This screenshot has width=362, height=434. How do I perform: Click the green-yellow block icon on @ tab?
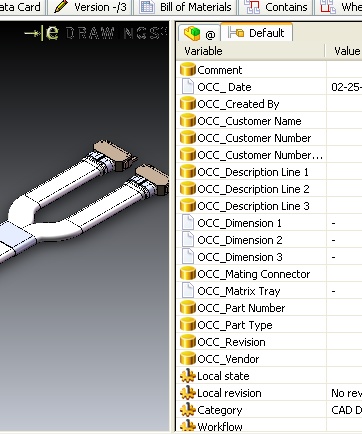click(x=192, y=33)
